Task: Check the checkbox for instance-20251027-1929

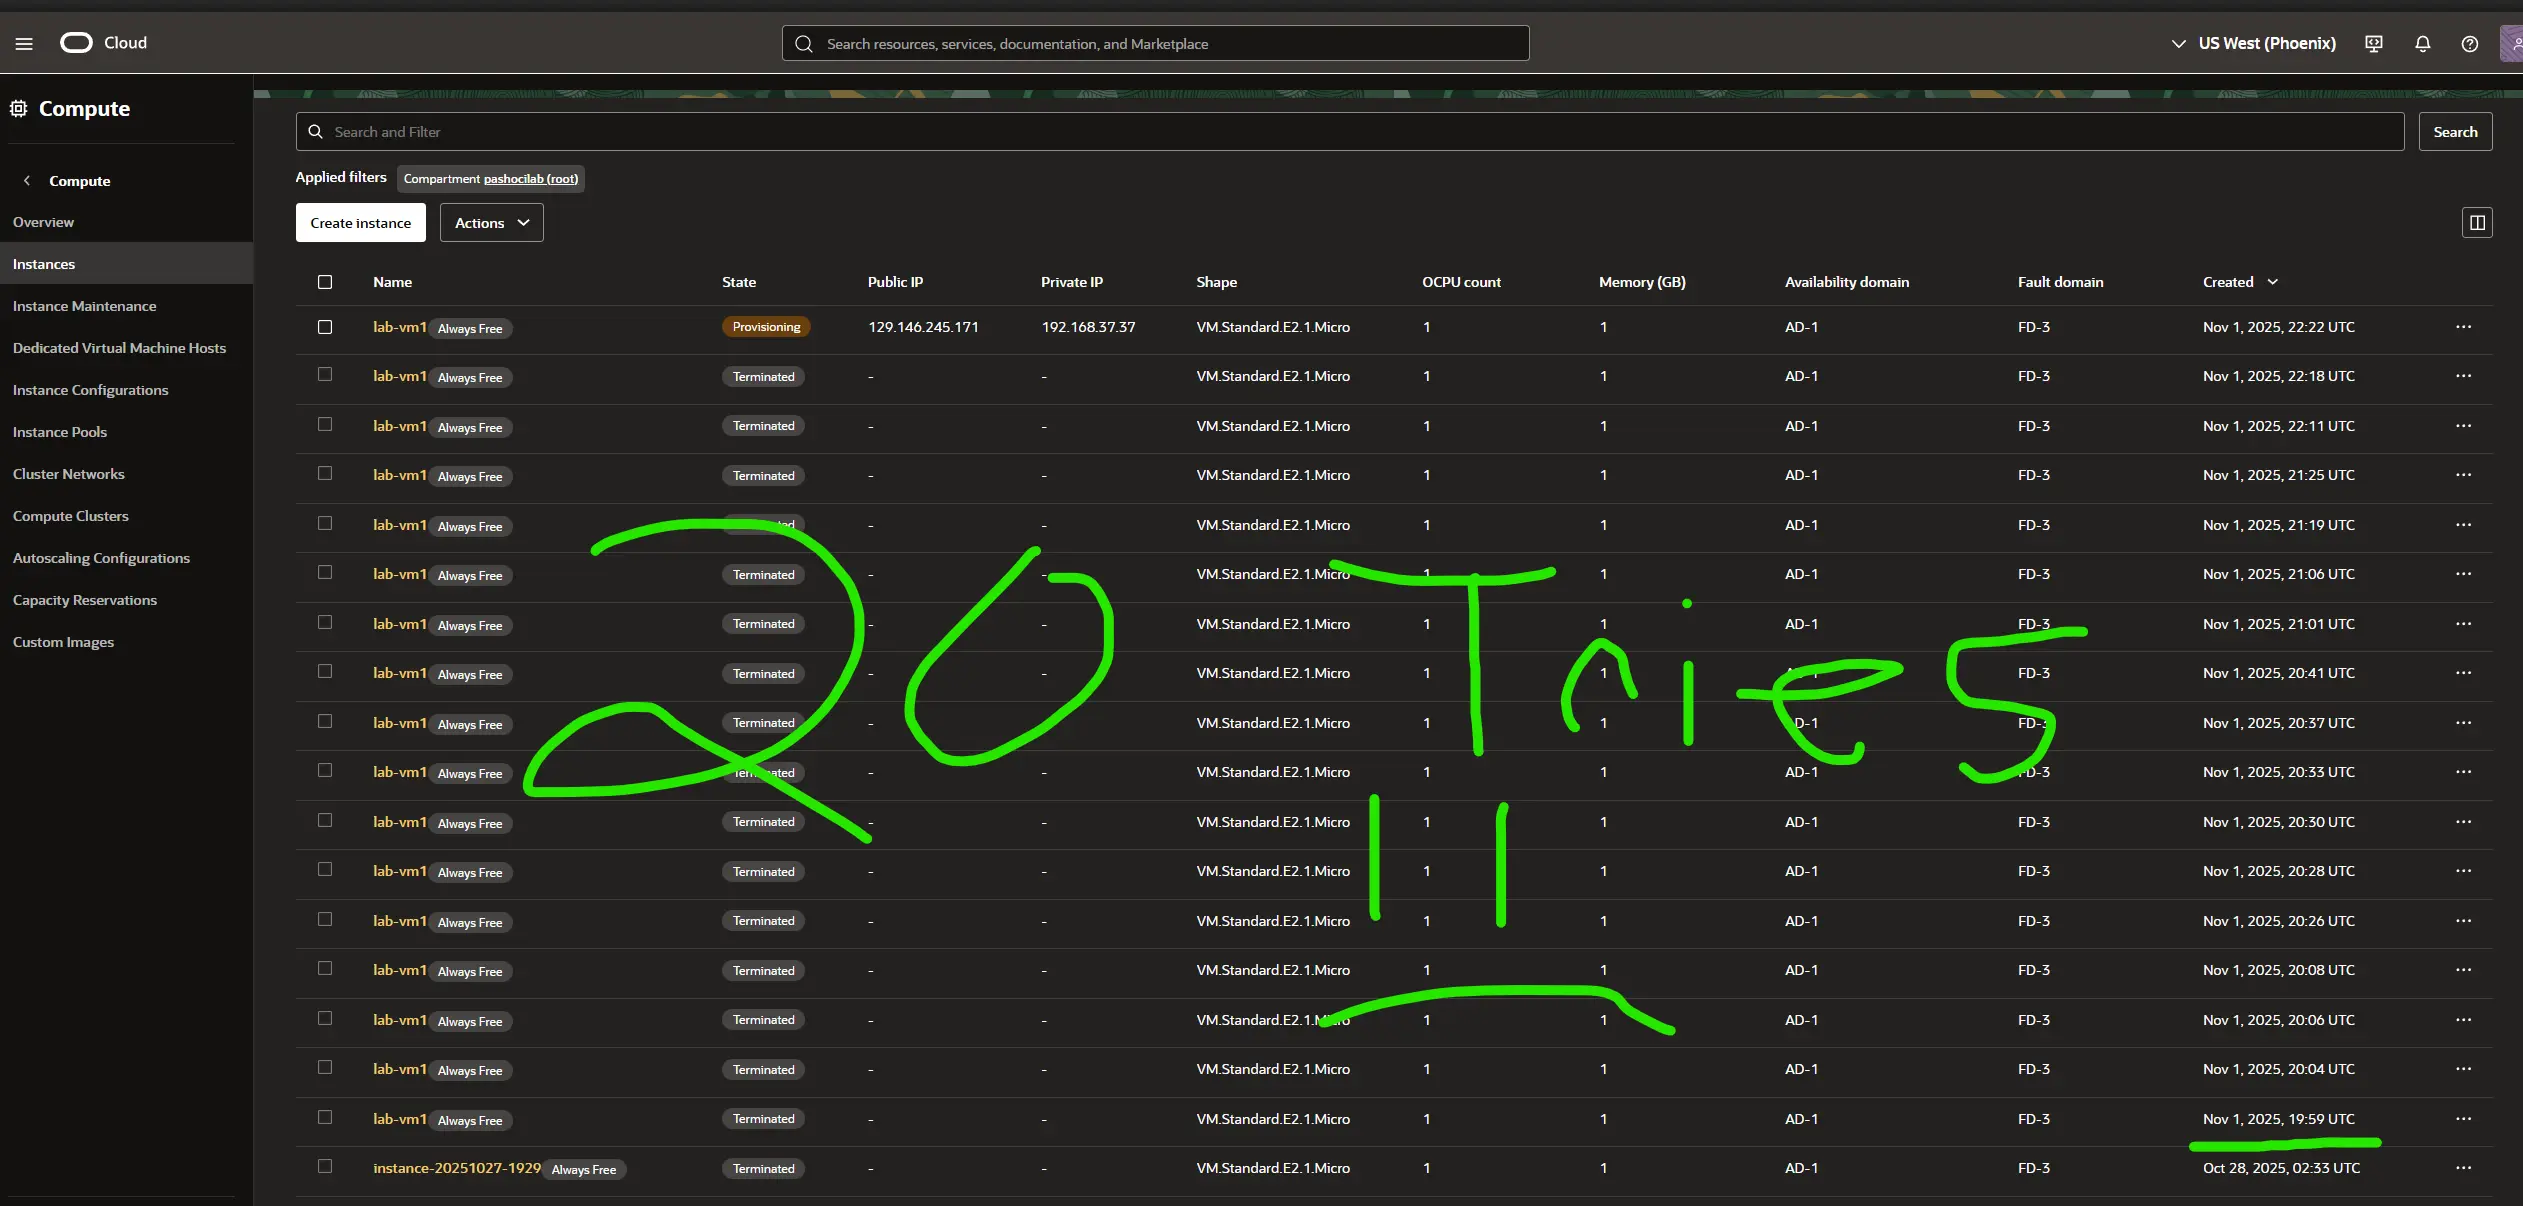Action: [x=325, y=1167]
